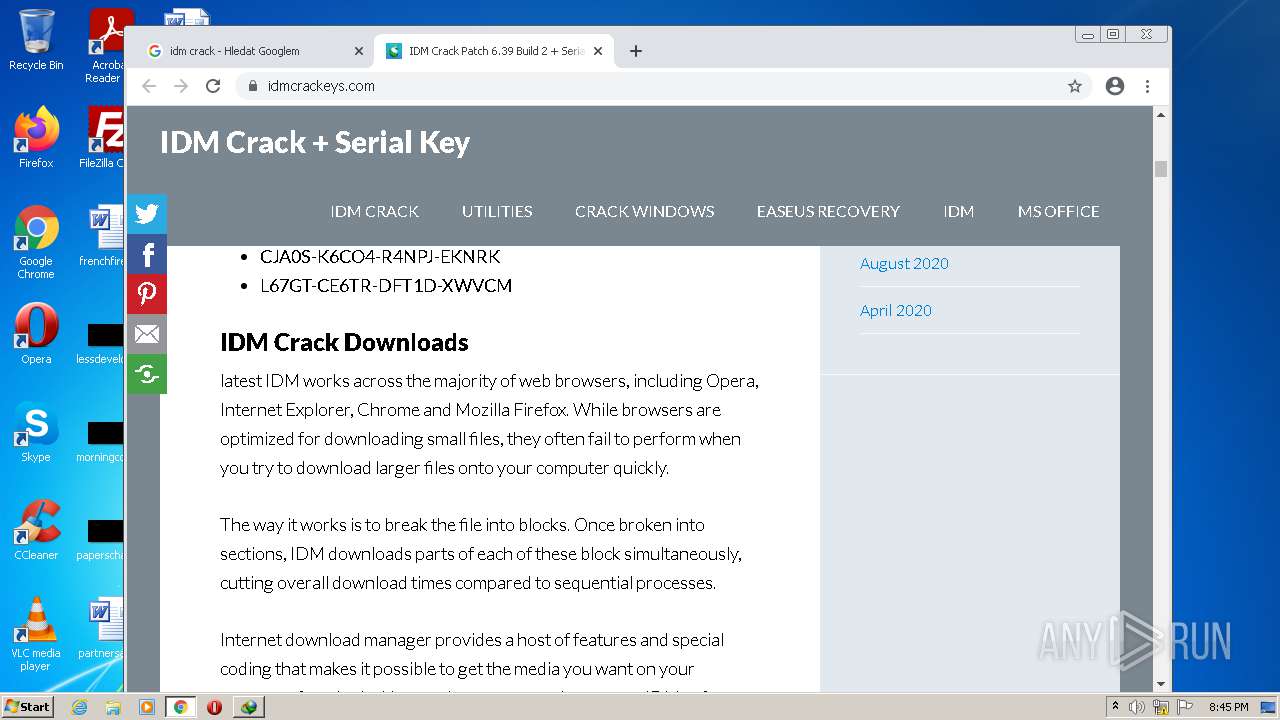Viewport: 1280px width, 720px height.
Task: Open Firefox desktop shortcut
Action: point(36,138)
